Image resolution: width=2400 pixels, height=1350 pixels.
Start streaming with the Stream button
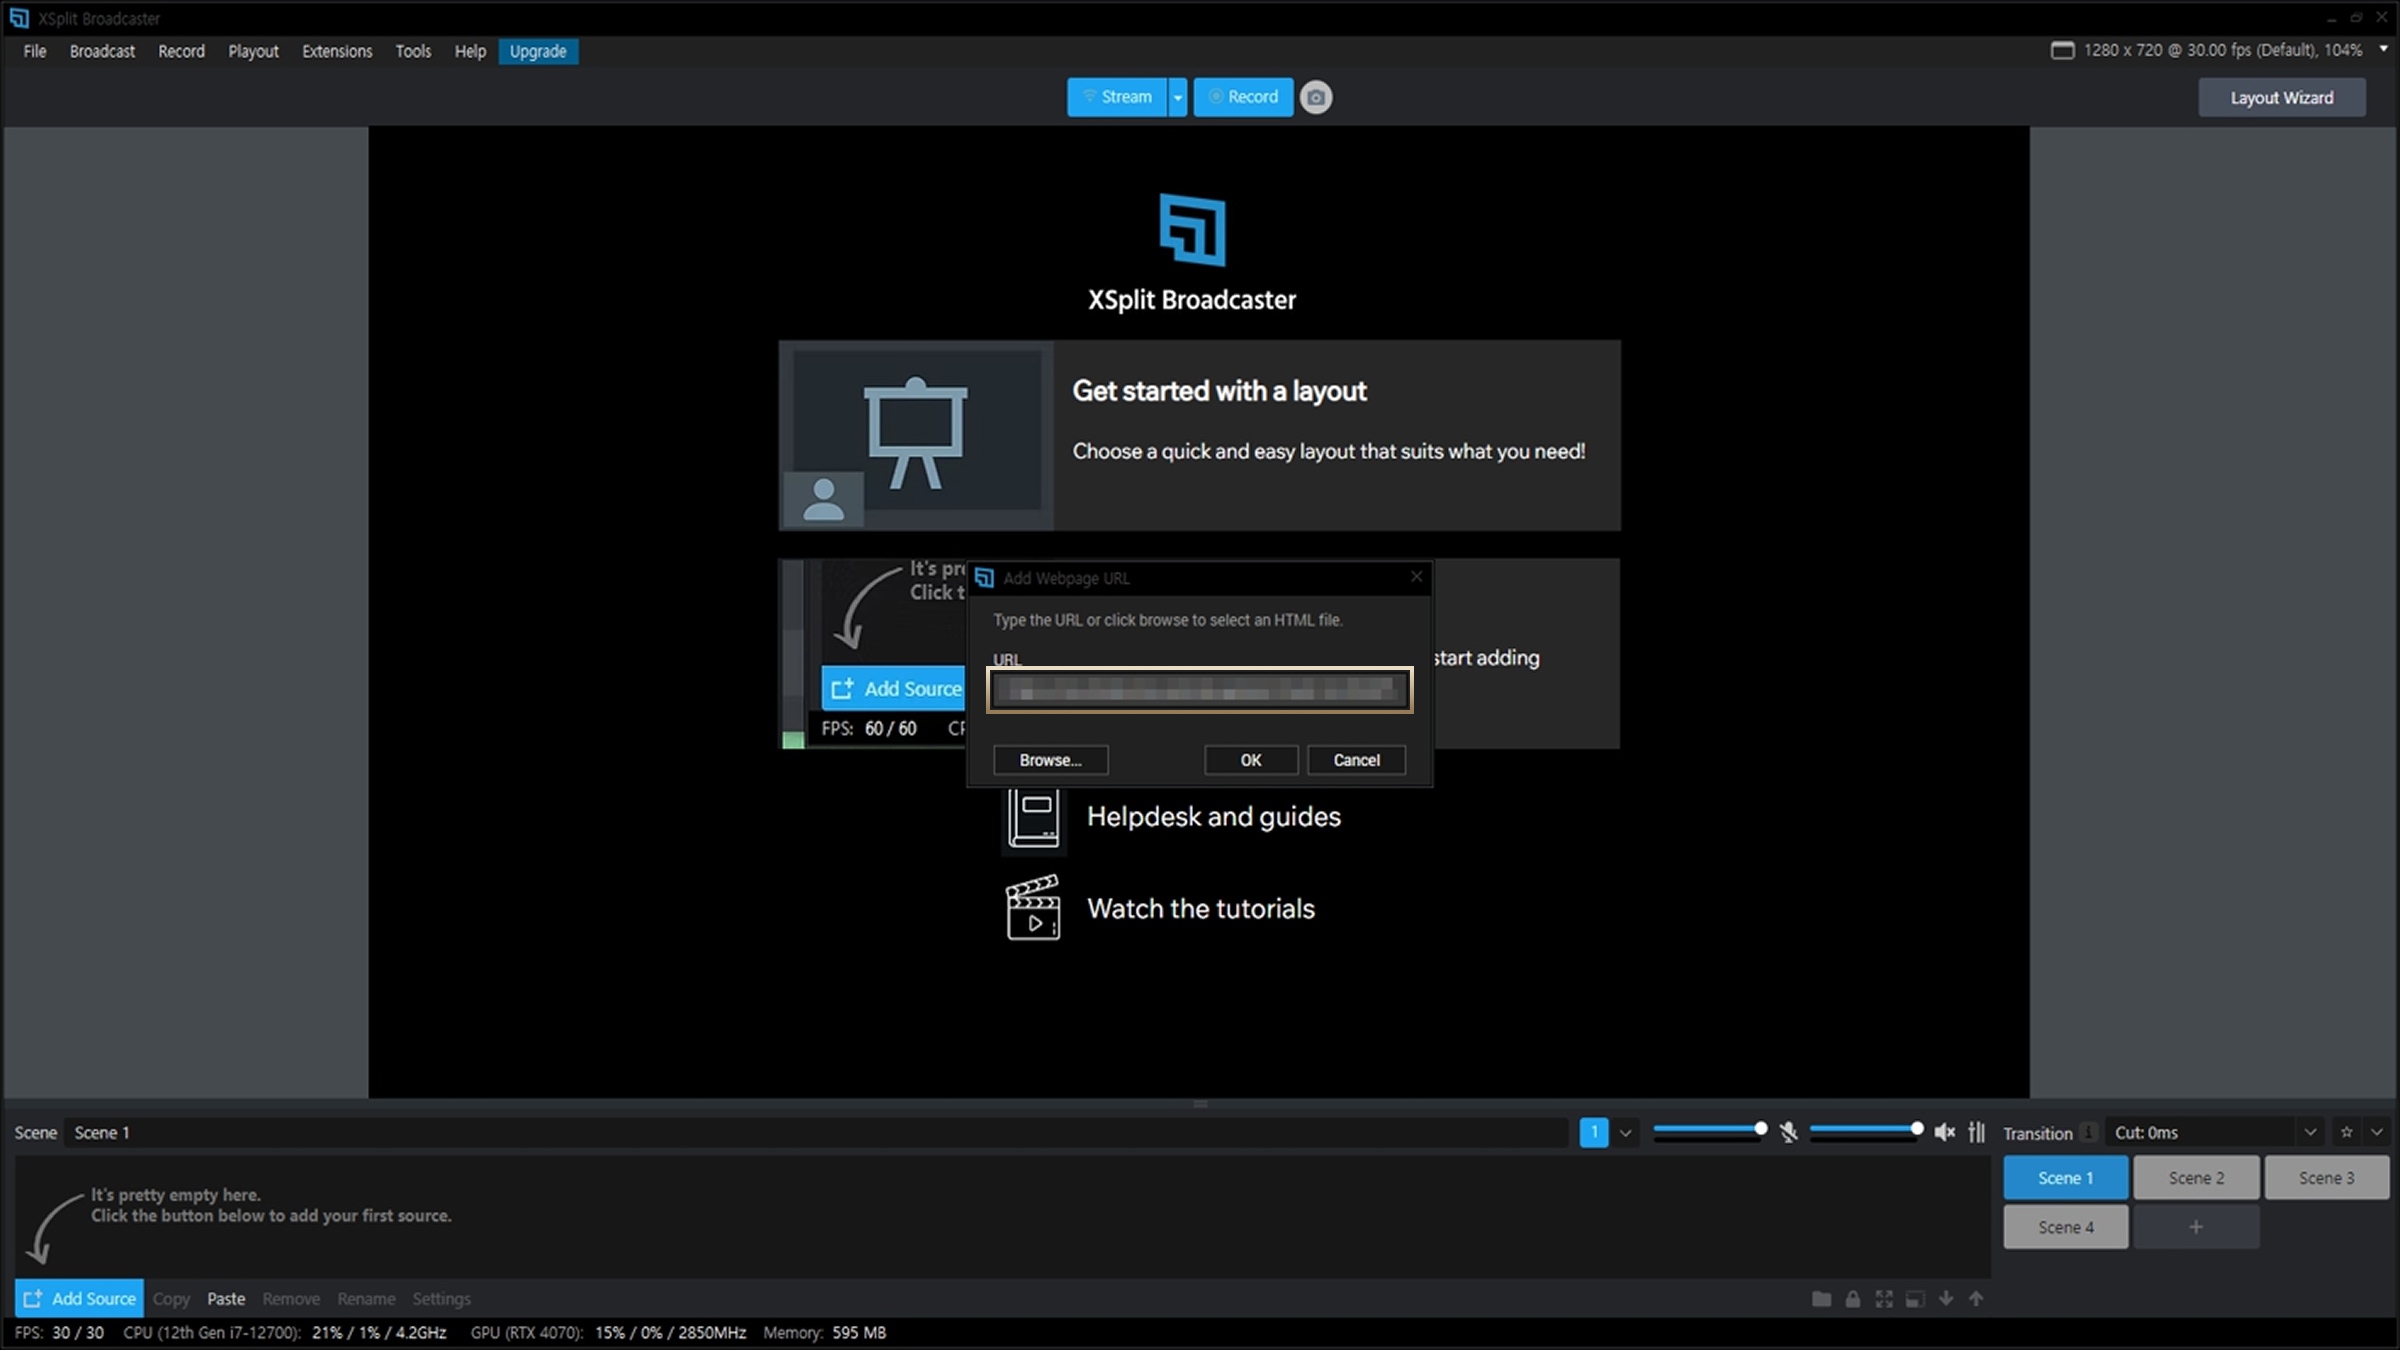pyautogui.click(x=1116, y=97)
